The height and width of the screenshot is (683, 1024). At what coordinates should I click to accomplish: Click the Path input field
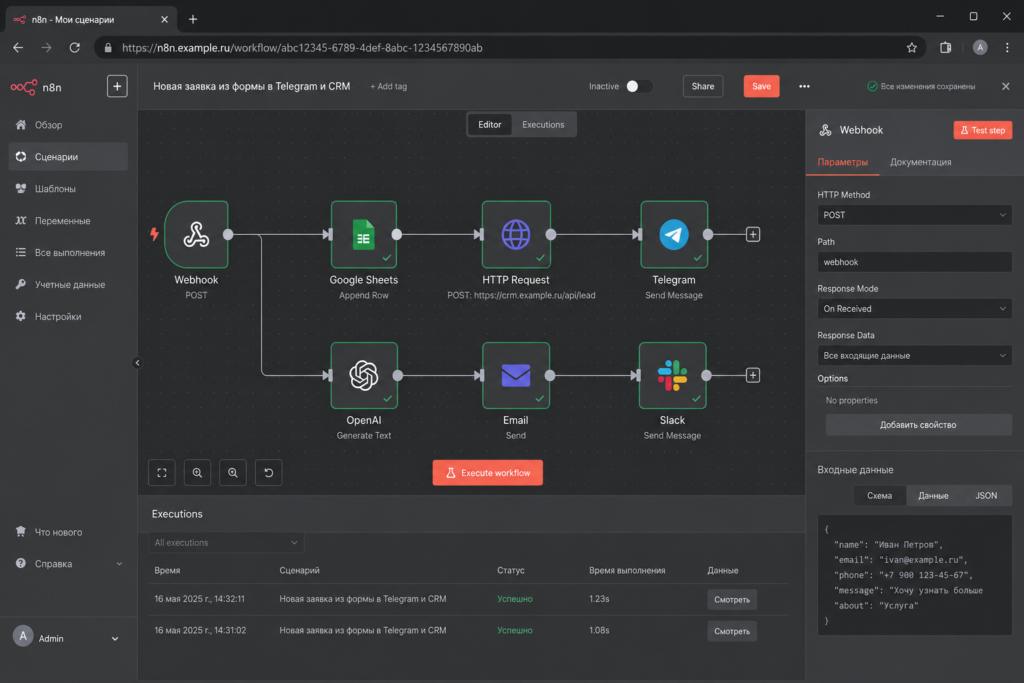(914, 262)
